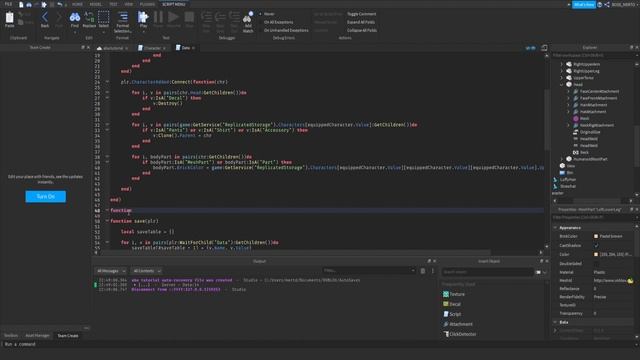Viewport: 640px width, 360px height.
Task: Select UpperTorso in Explorer
Action: point(583,78)
